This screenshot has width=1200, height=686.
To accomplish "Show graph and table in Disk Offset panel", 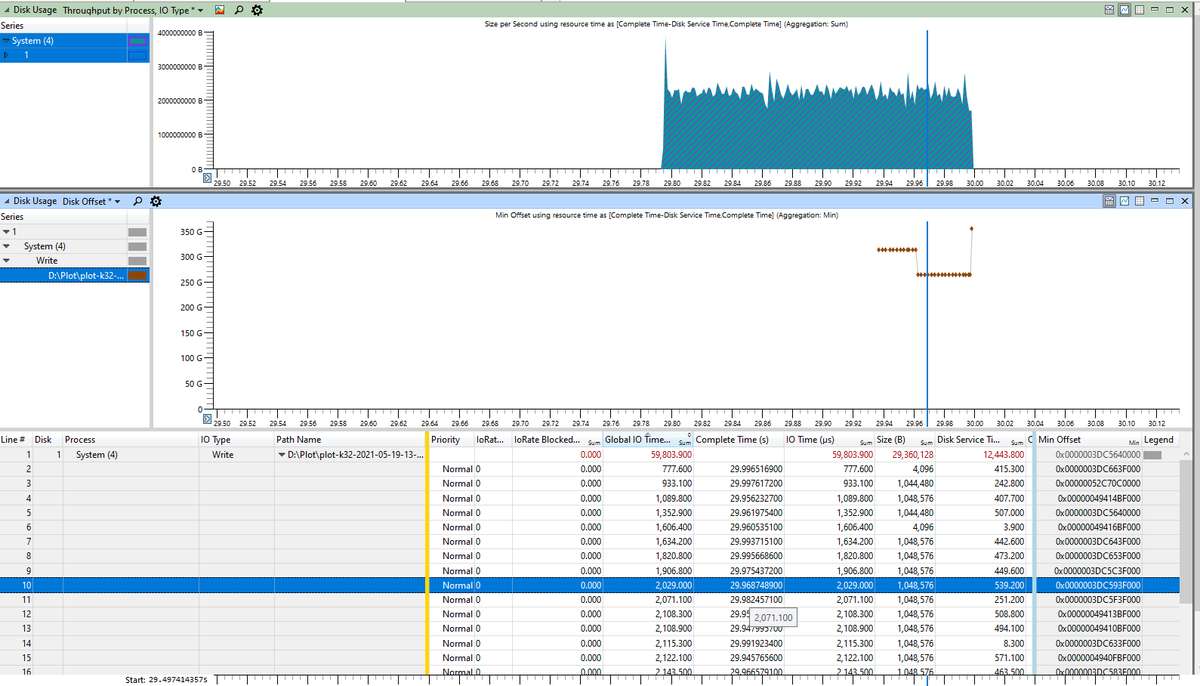I will [1109, 201].
